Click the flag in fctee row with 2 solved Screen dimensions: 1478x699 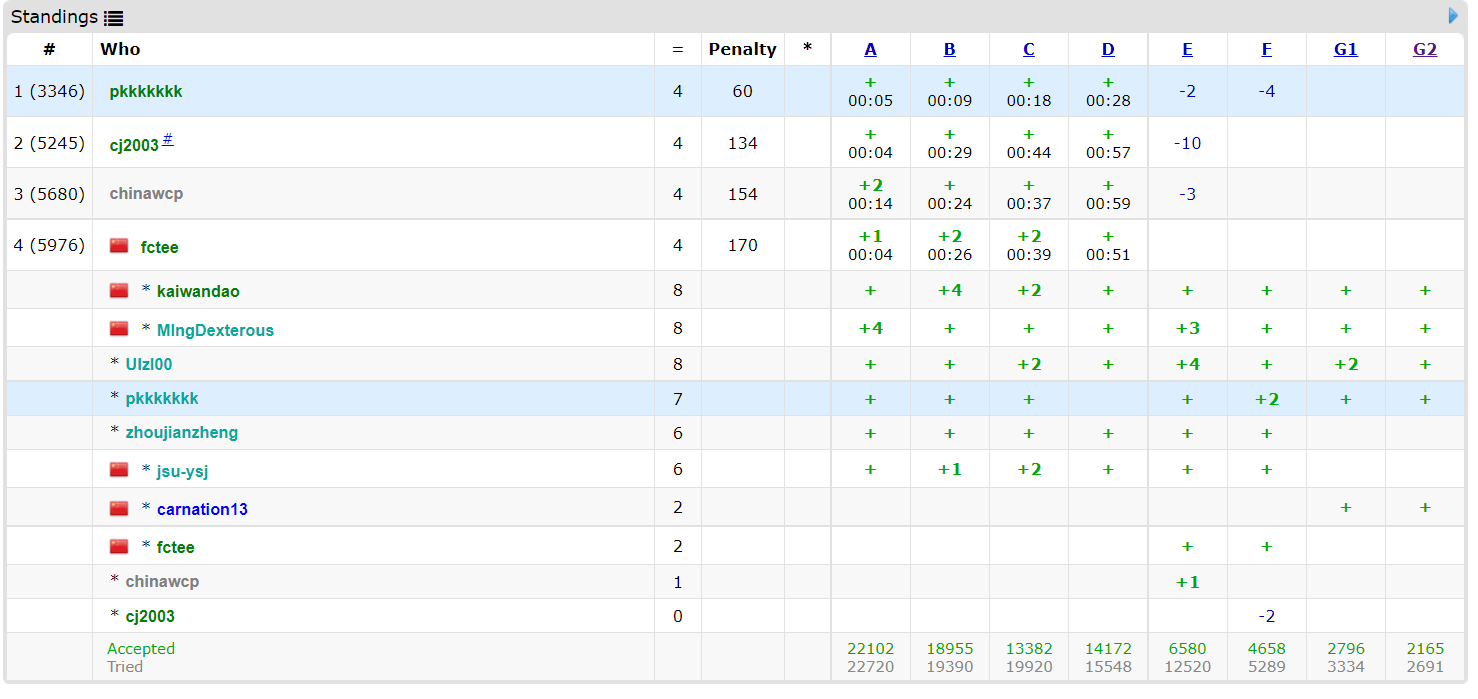click(x=119, y=546)
